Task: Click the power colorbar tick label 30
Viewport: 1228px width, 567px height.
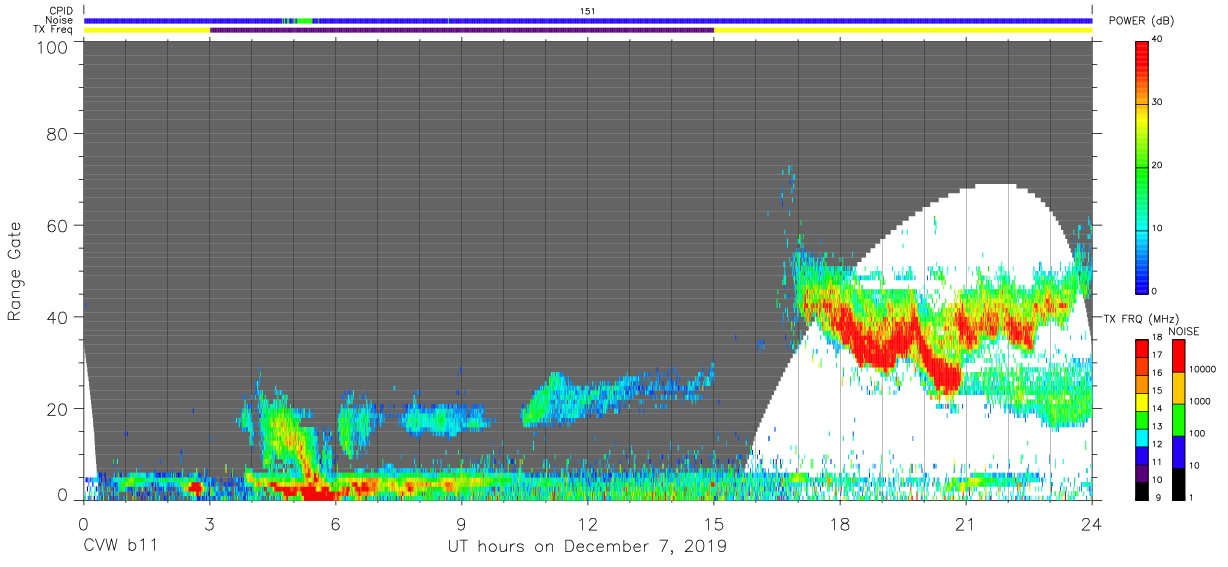Action: (x=1158, y=103)
